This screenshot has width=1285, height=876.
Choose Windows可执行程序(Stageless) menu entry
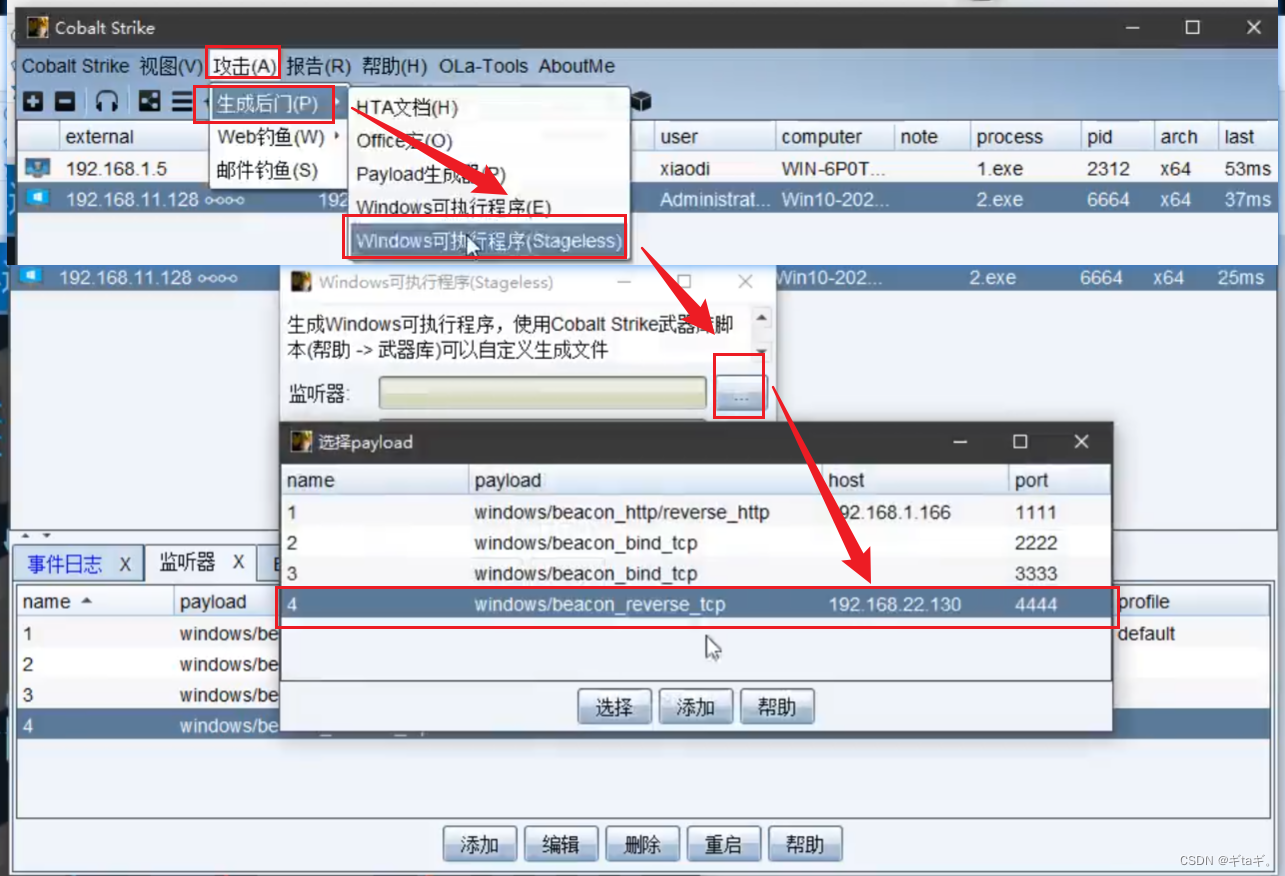point(488,240)
